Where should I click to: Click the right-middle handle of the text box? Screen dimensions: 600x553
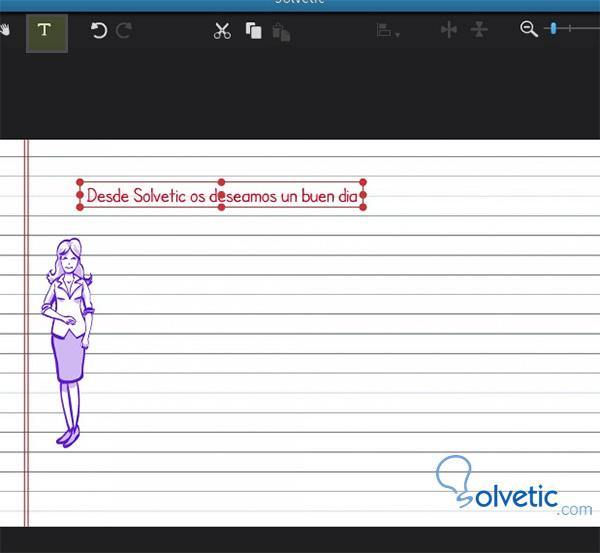363,195
